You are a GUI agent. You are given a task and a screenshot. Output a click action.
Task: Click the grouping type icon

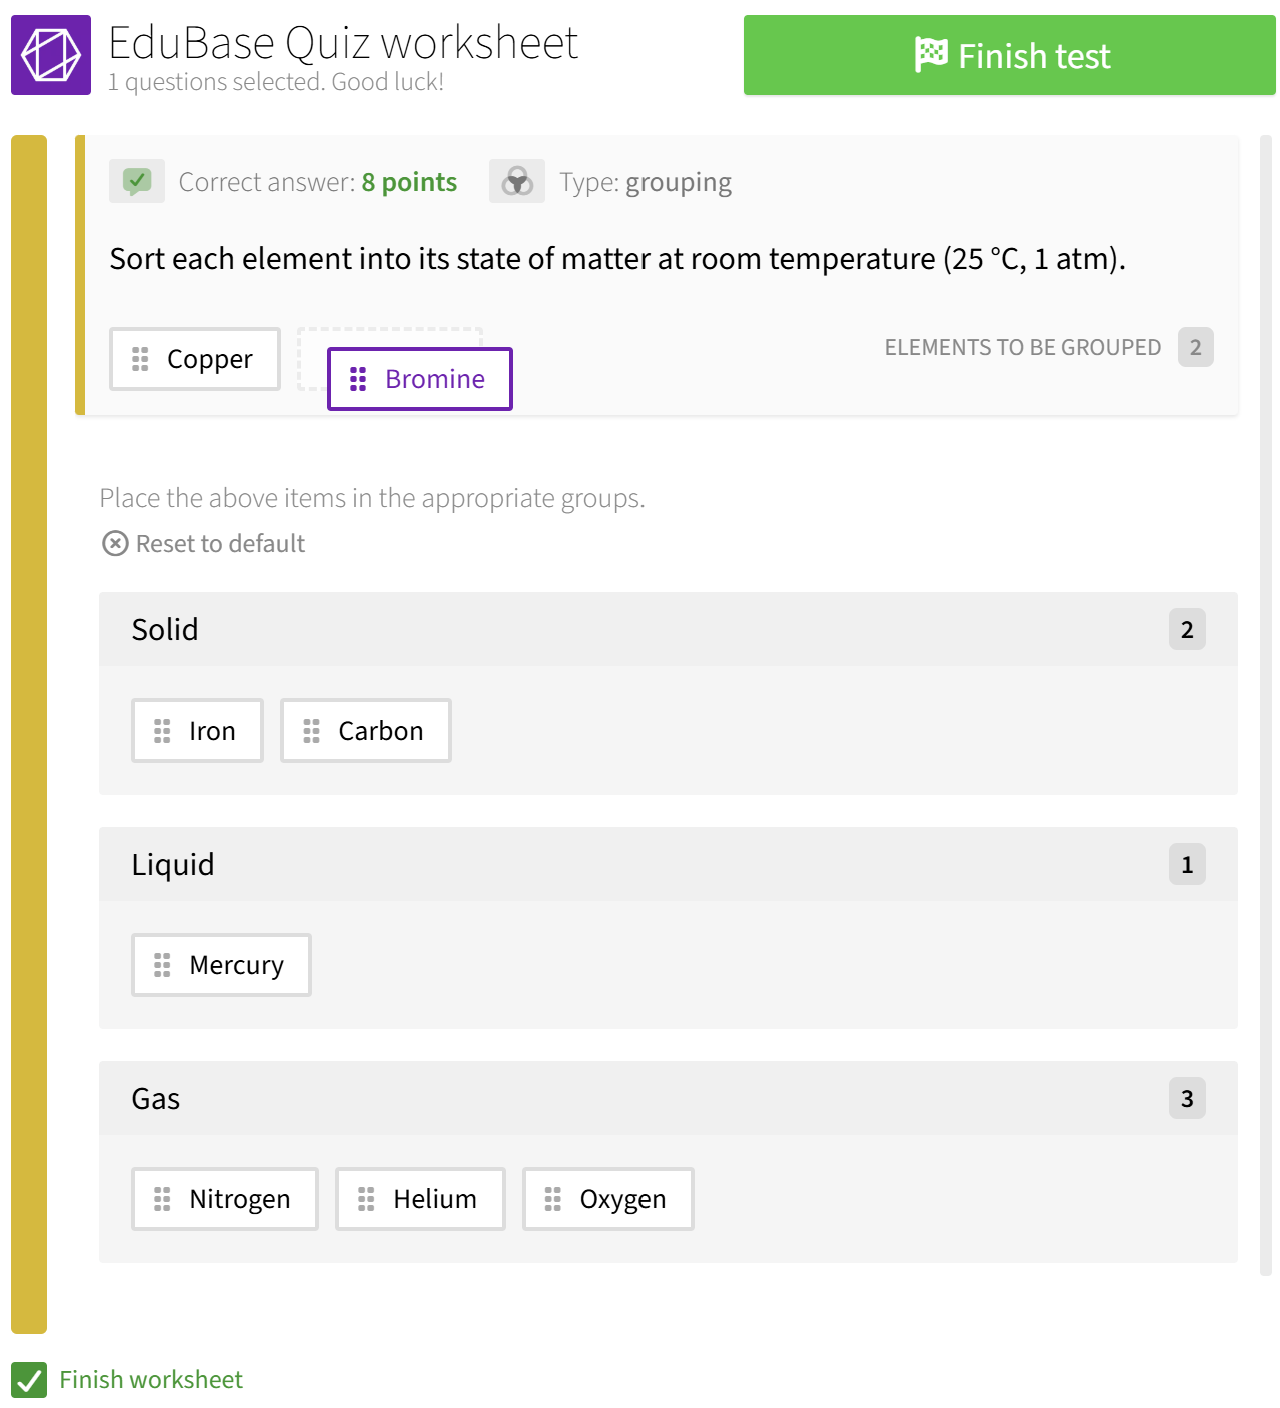point(517,181)
